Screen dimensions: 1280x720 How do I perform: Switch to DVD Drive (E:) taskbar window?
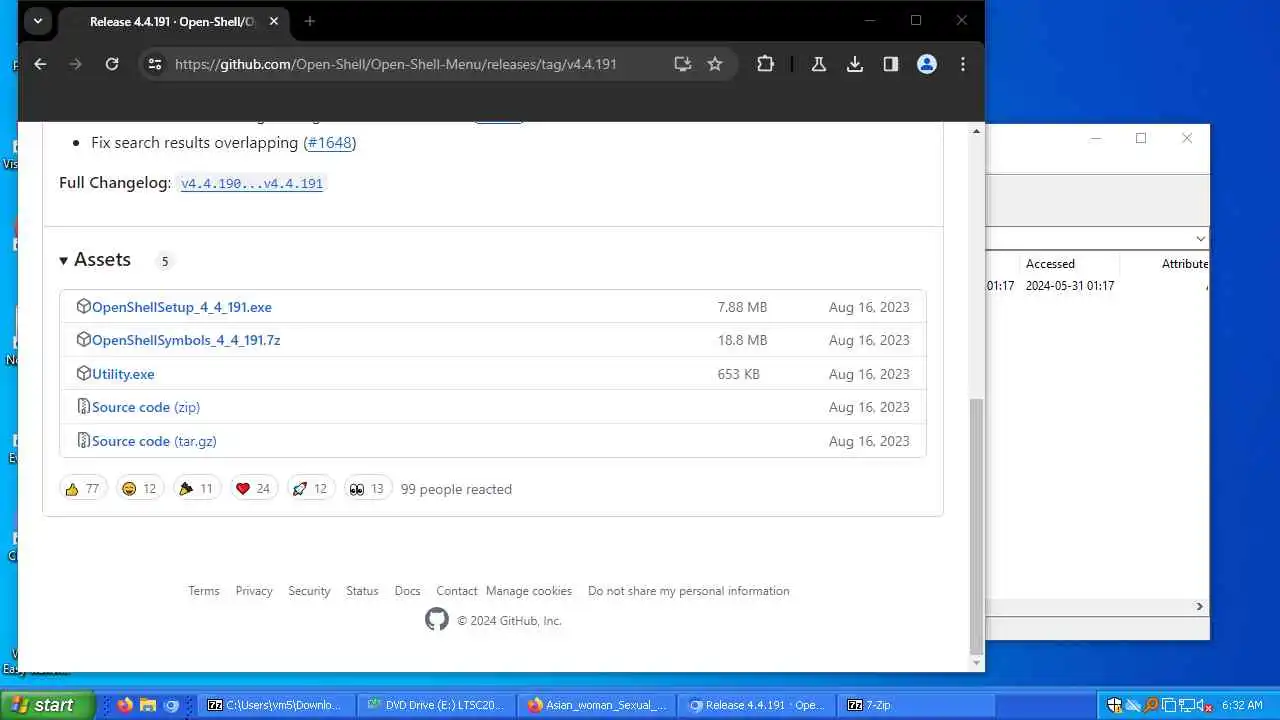(438, 705)
